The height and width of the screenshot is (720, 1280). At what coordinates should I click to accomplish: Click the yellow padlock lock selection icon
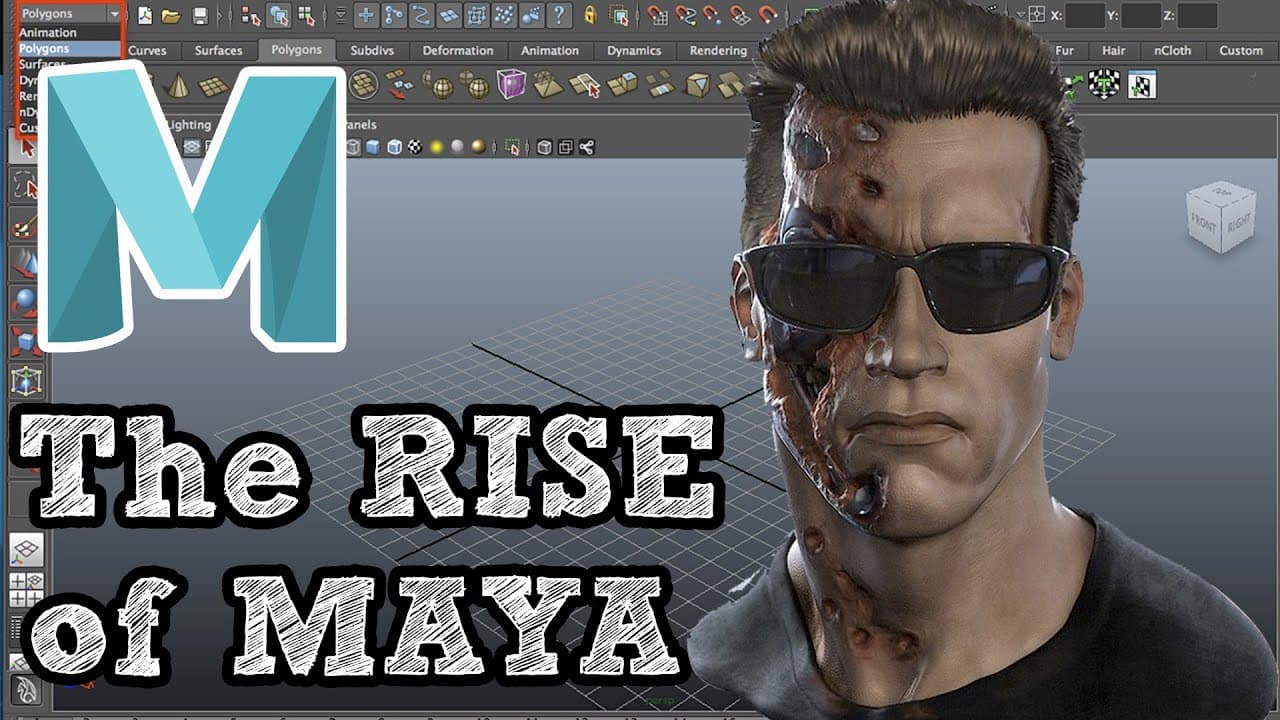coord(590,15)
